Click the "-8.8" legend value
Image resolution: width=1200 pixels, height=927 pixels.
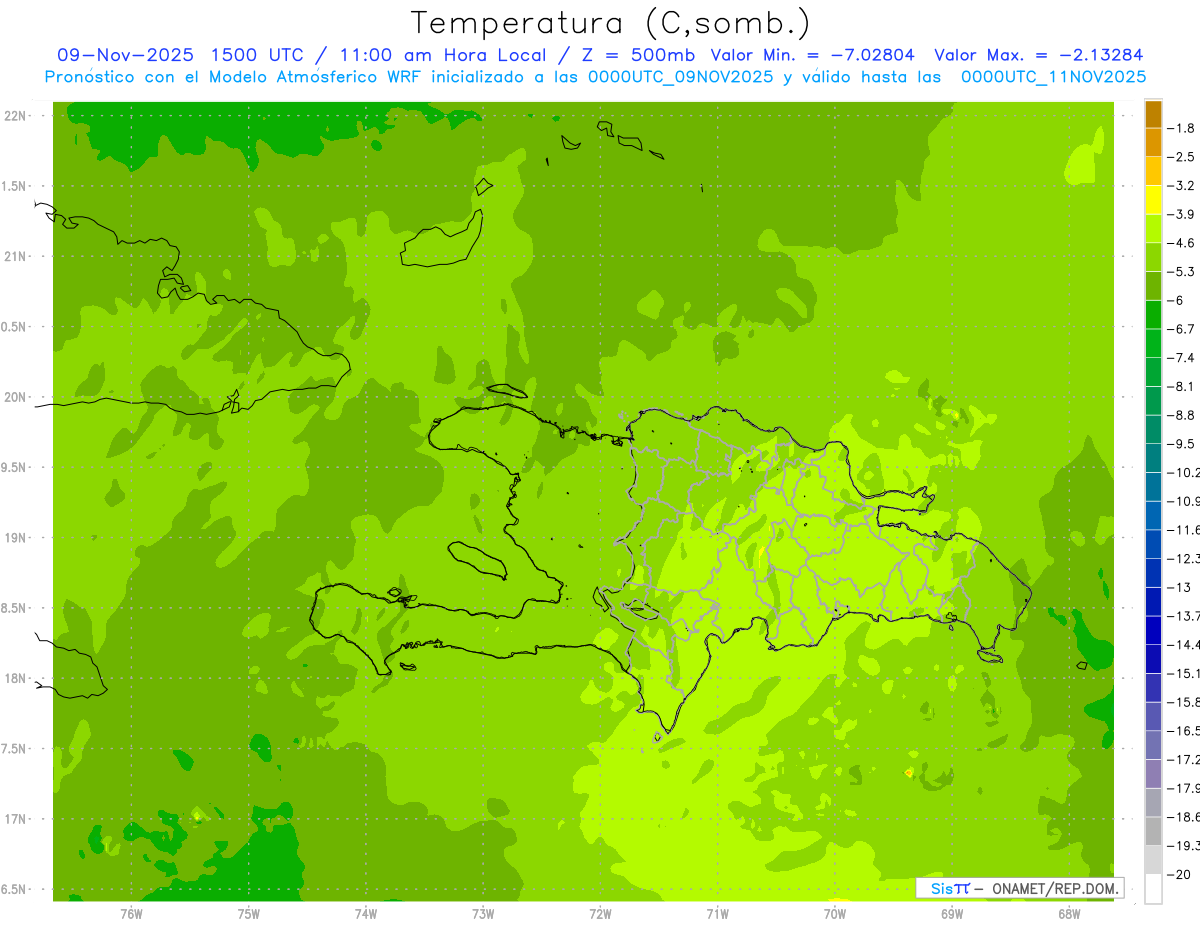pos(1181,415)
